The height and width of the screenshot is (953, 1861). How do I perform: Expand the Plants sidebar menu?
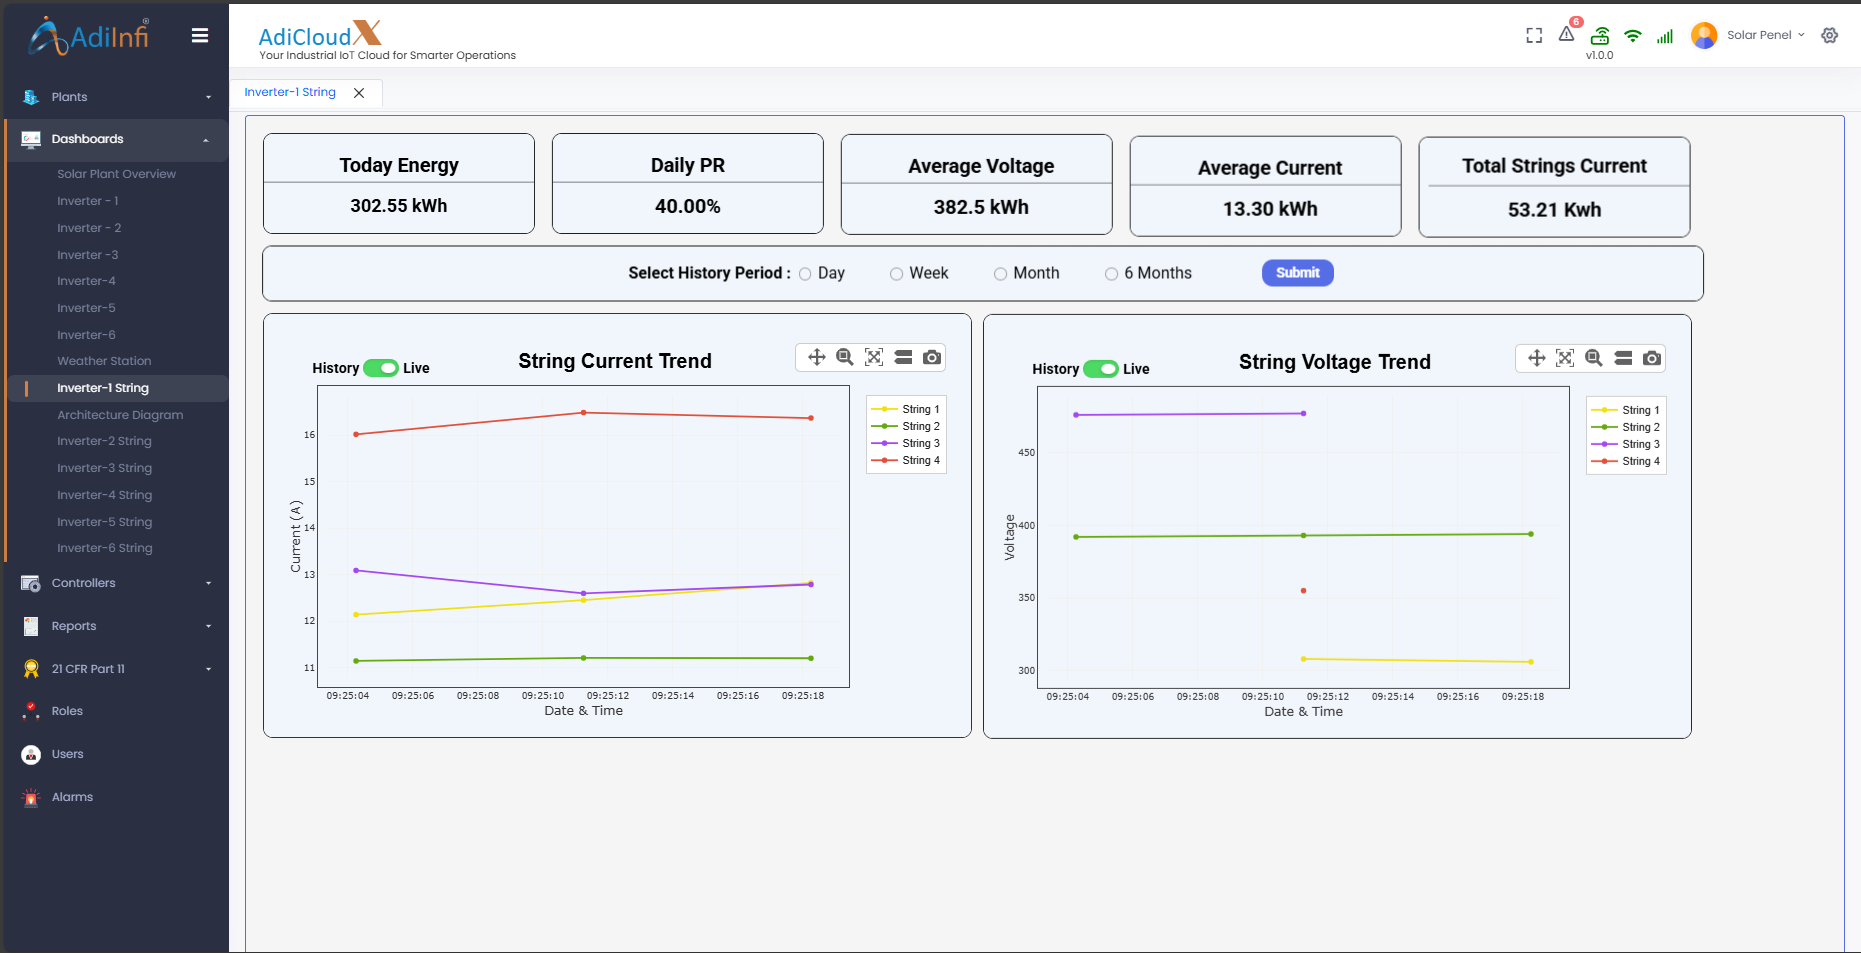tap(114, 97)
